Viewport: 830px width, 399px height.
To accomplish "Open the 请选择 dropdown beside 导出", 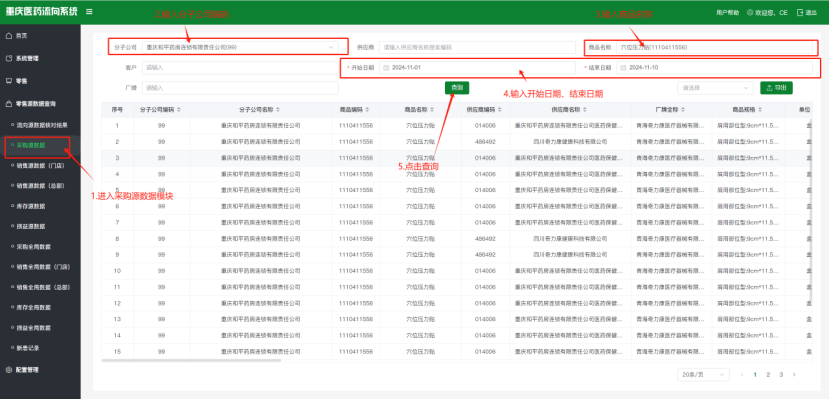I will (x=715, y=88).
